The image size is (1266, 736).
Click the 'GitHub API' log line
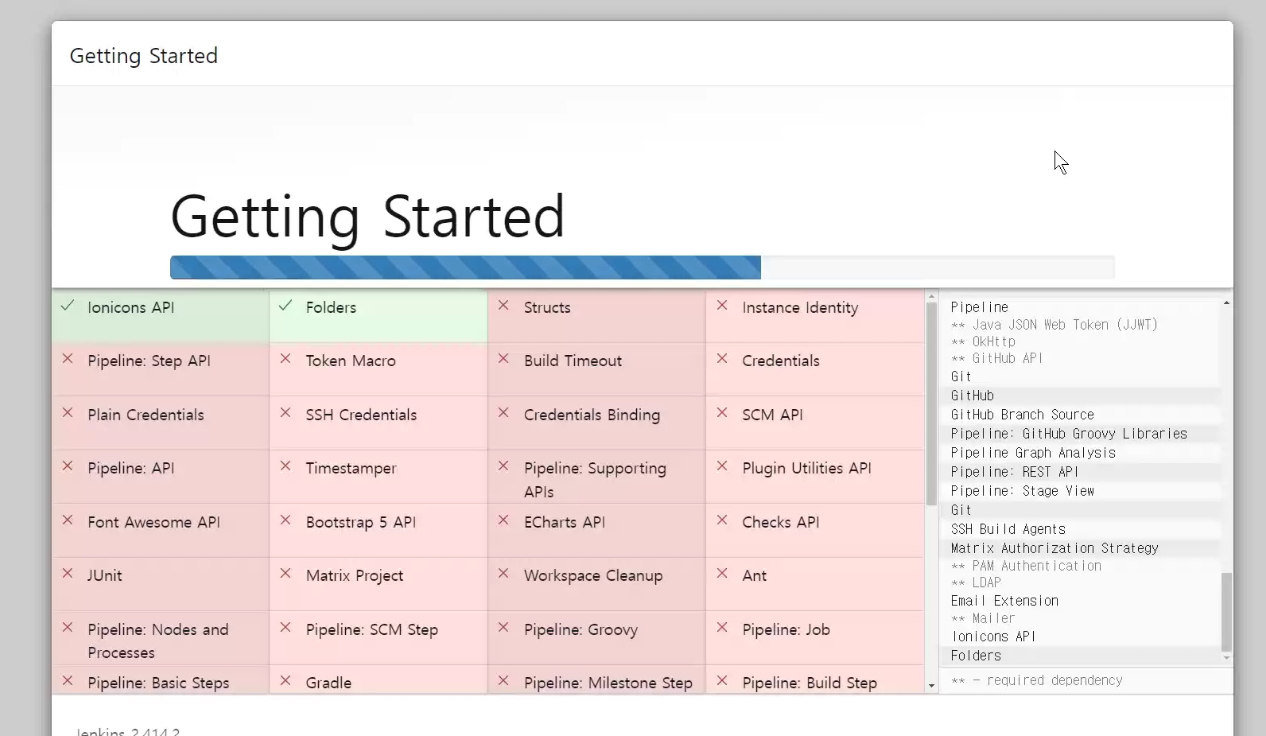tap(997, 358)
